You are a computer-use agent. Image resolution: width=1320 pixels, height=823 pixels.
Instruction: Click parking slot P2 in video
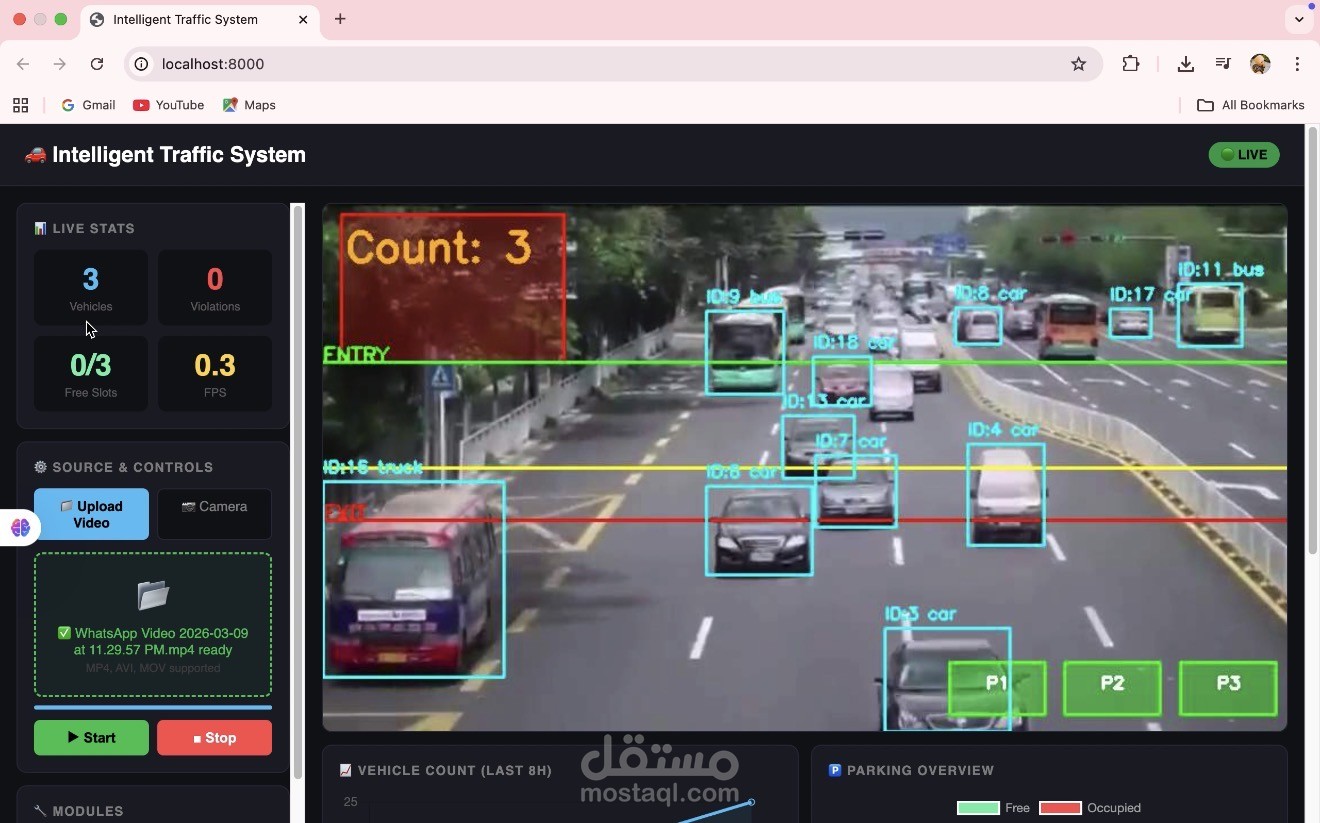point(1112,688)
